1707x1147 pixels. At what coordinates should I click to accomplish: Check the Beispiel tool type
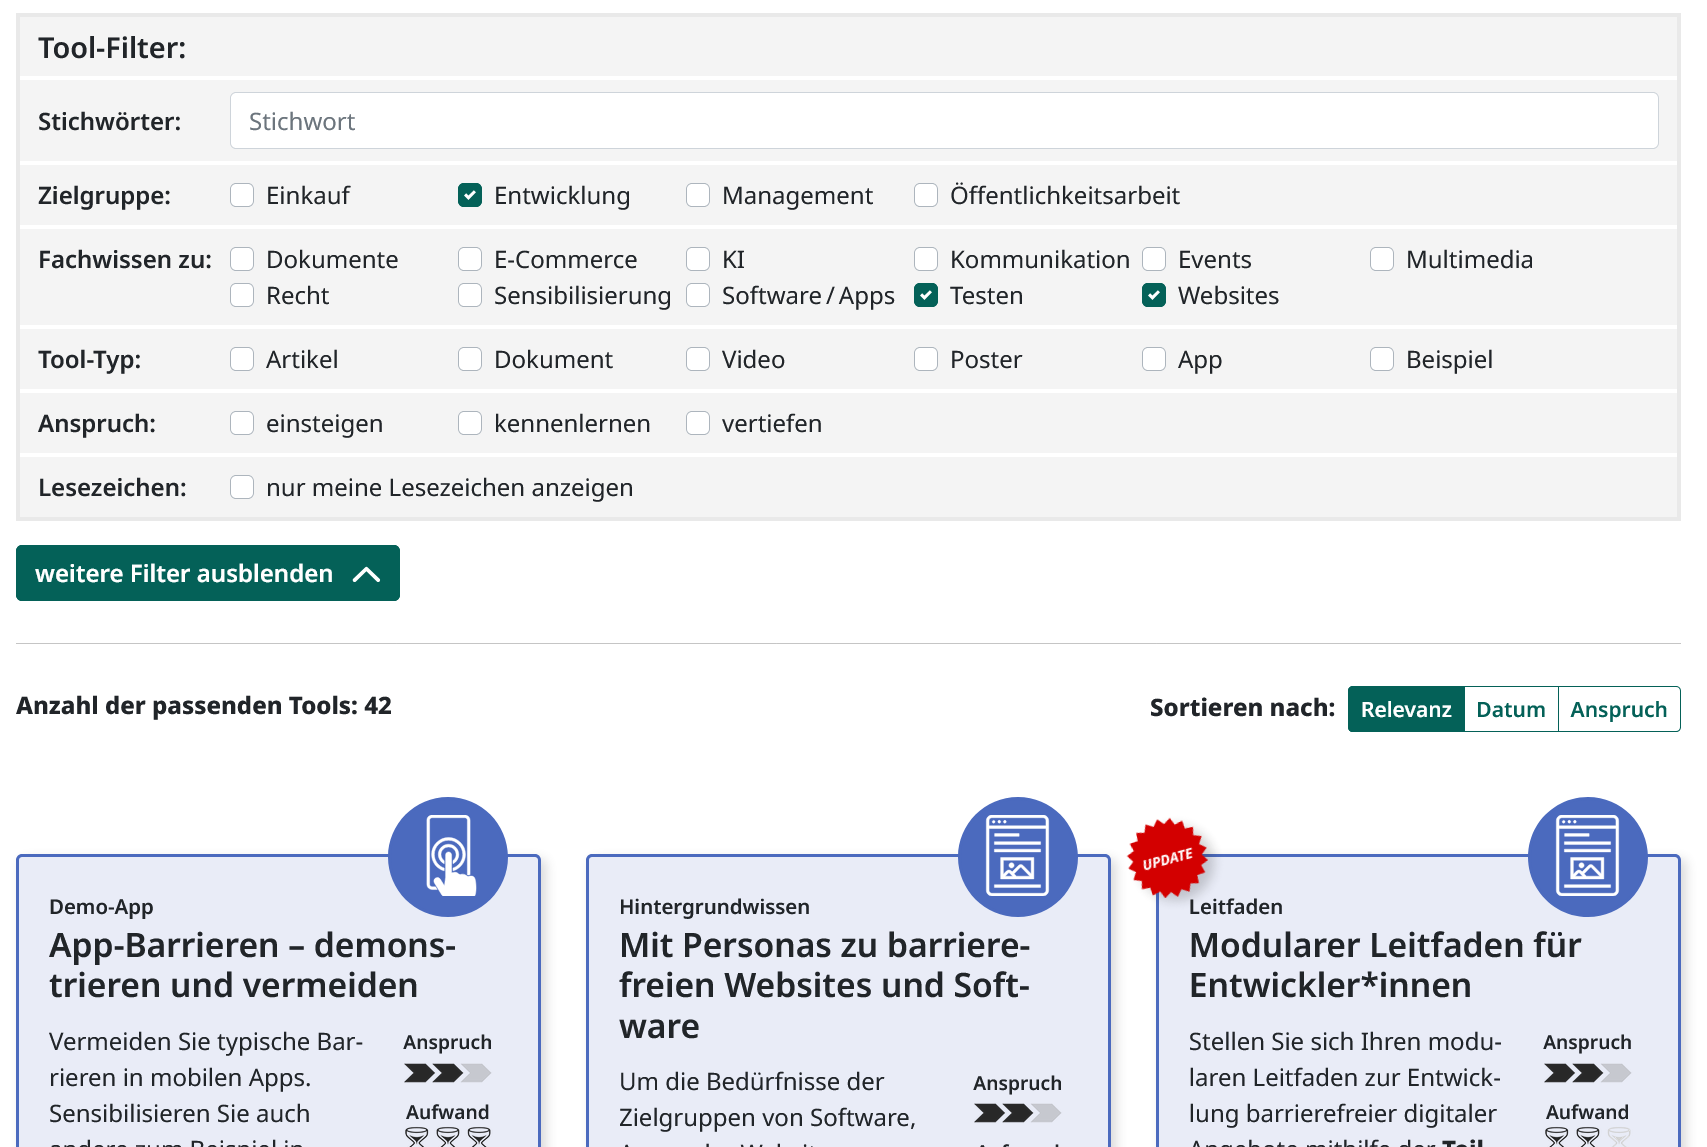pos(1382,359)
